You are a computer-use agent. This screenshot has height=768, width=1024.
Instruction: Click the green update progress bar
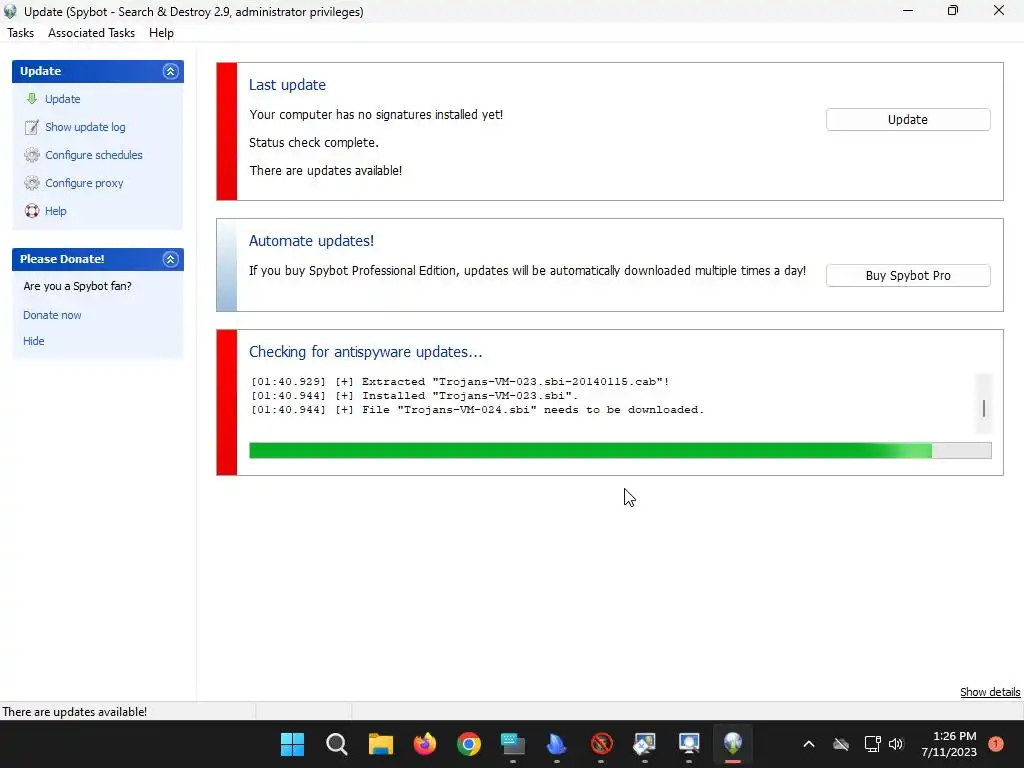(x=620, y=450)
